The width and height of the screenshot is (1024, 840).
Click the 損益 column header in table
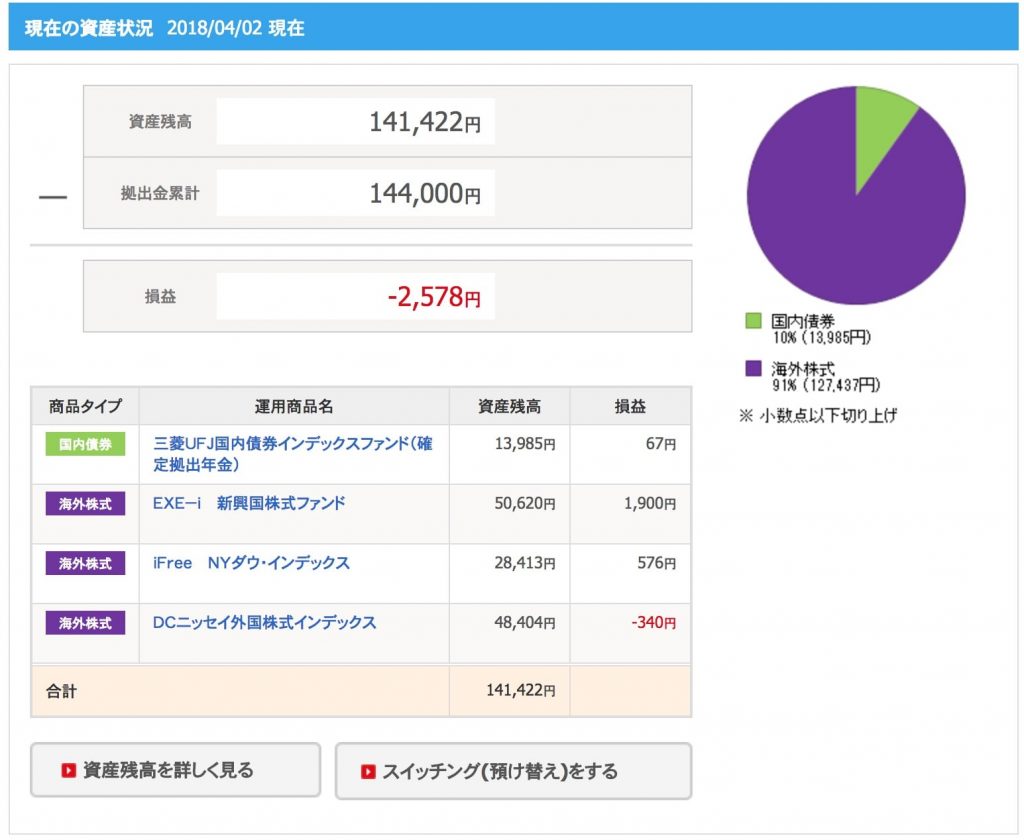point(630,406)
